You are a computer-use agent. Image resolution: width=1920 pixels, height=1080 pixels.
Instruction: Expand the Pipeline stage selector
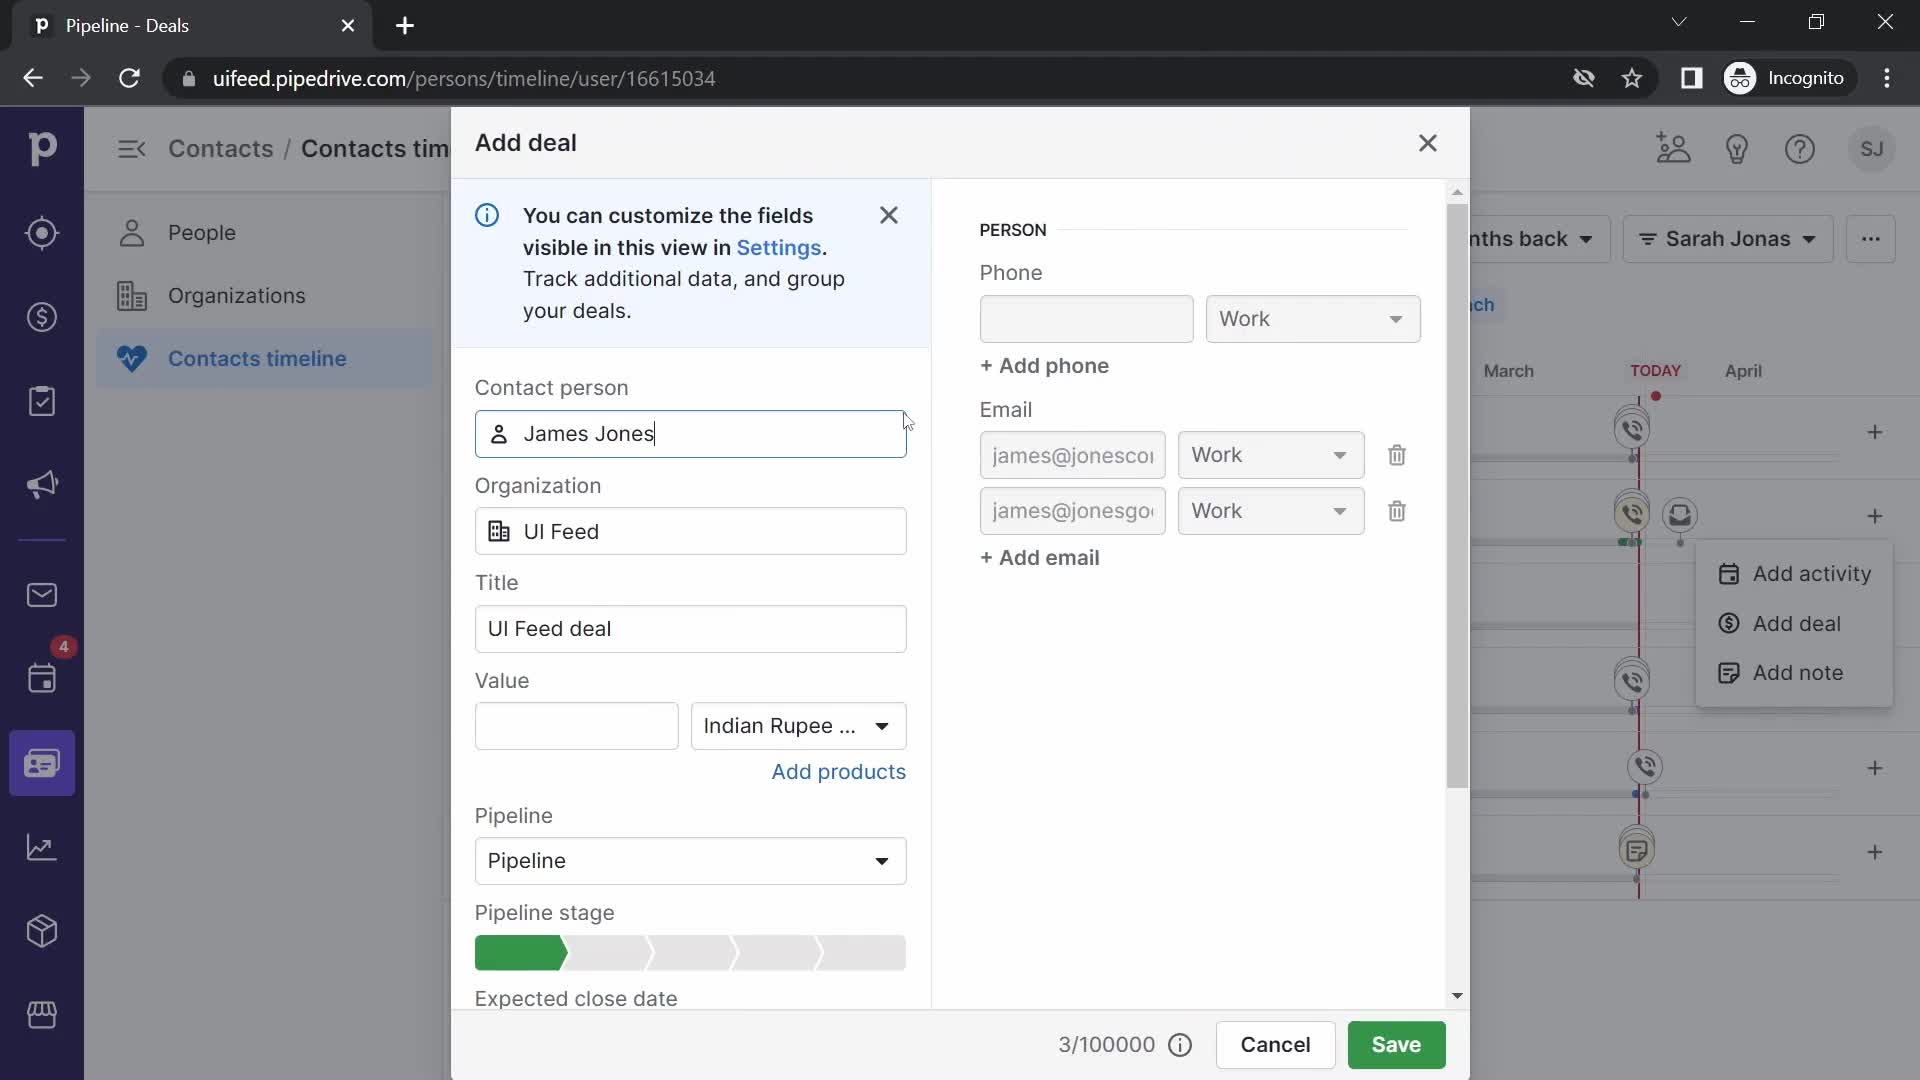point(692,952)
